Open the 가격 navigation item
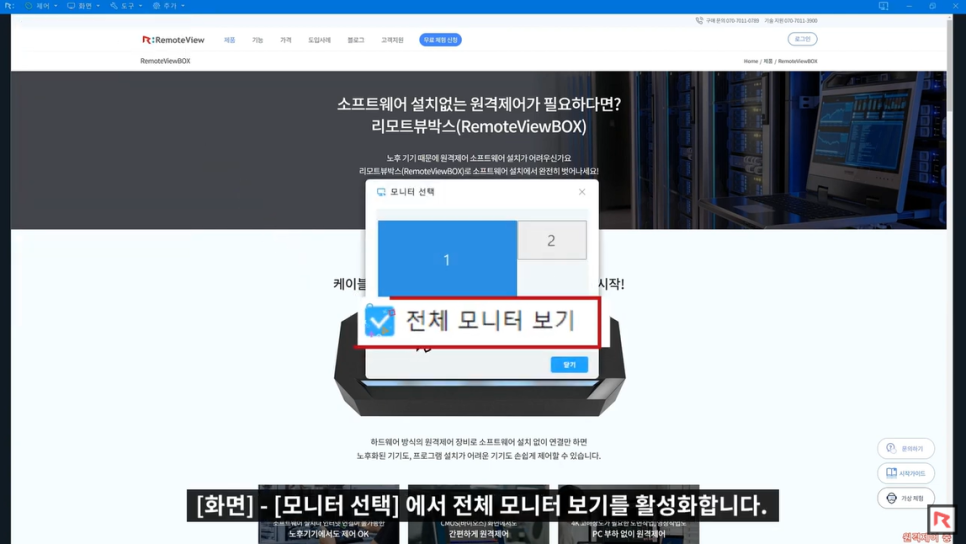Image resolution: width=966 pixels, height=544 pixels. point(286,40)
